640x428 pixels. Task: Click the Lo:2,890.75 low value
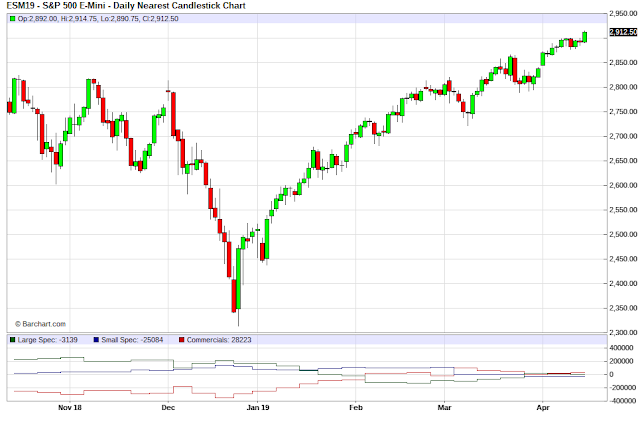coord(119,19)
